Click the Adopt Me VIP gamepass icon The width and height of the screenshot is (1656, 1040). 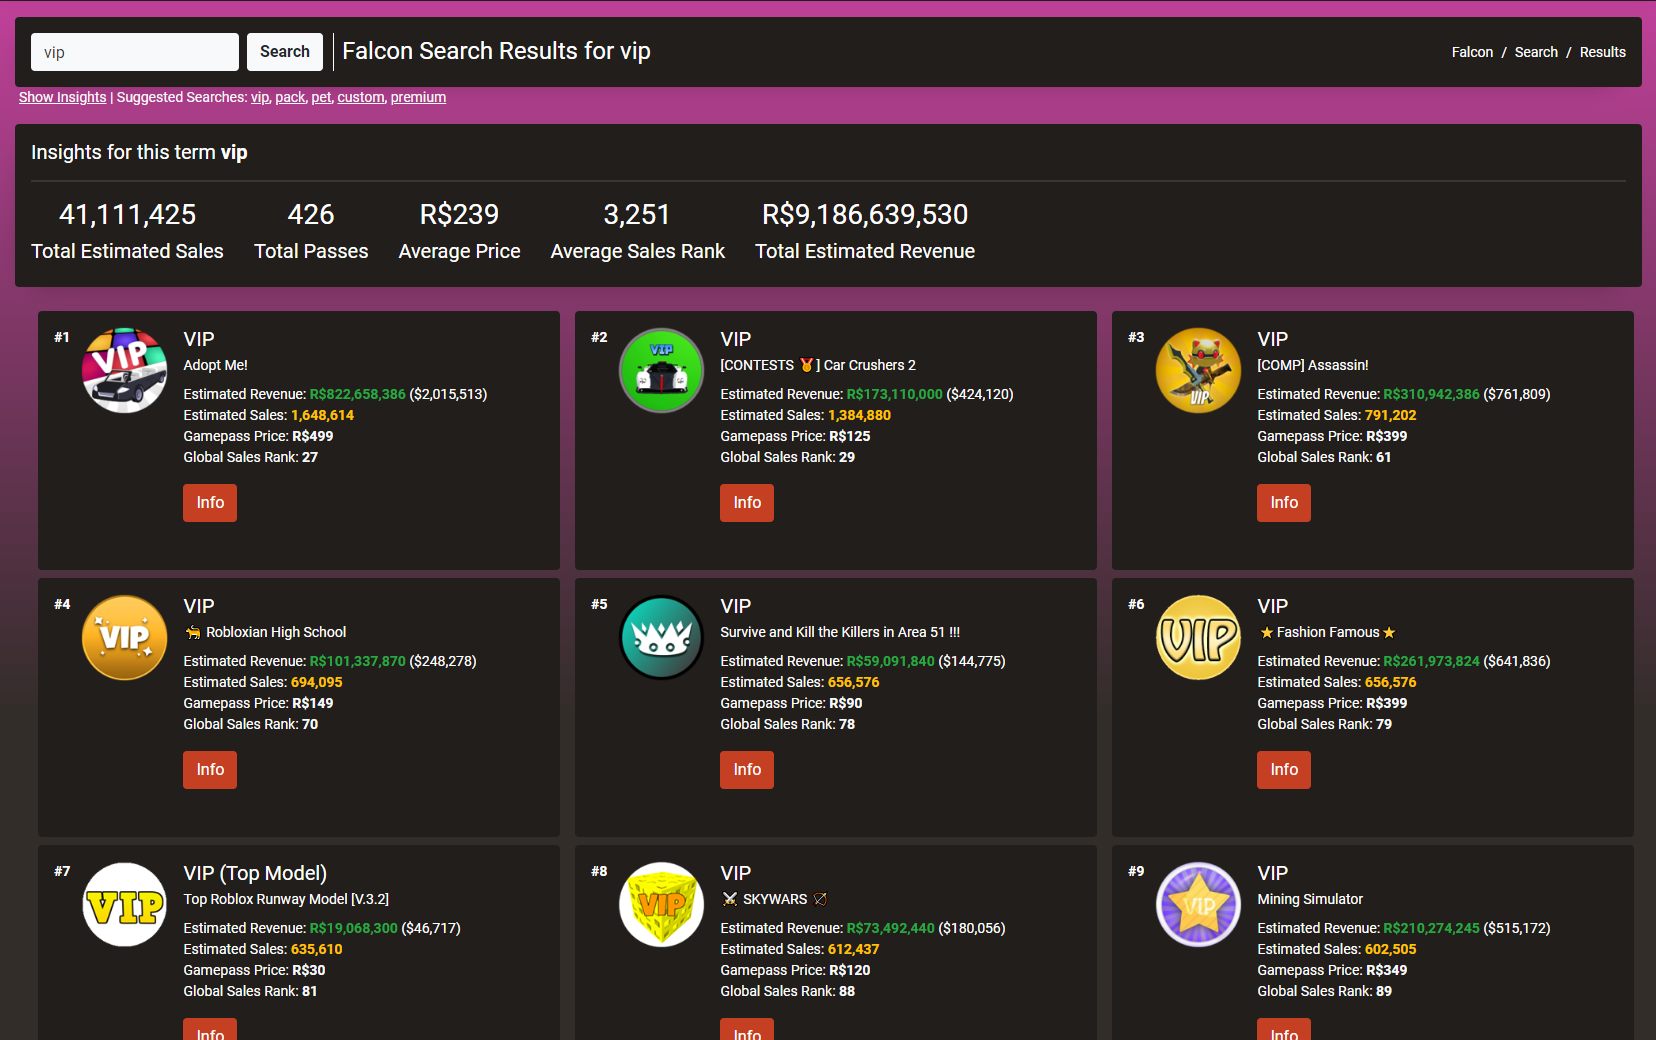[124, 370]
